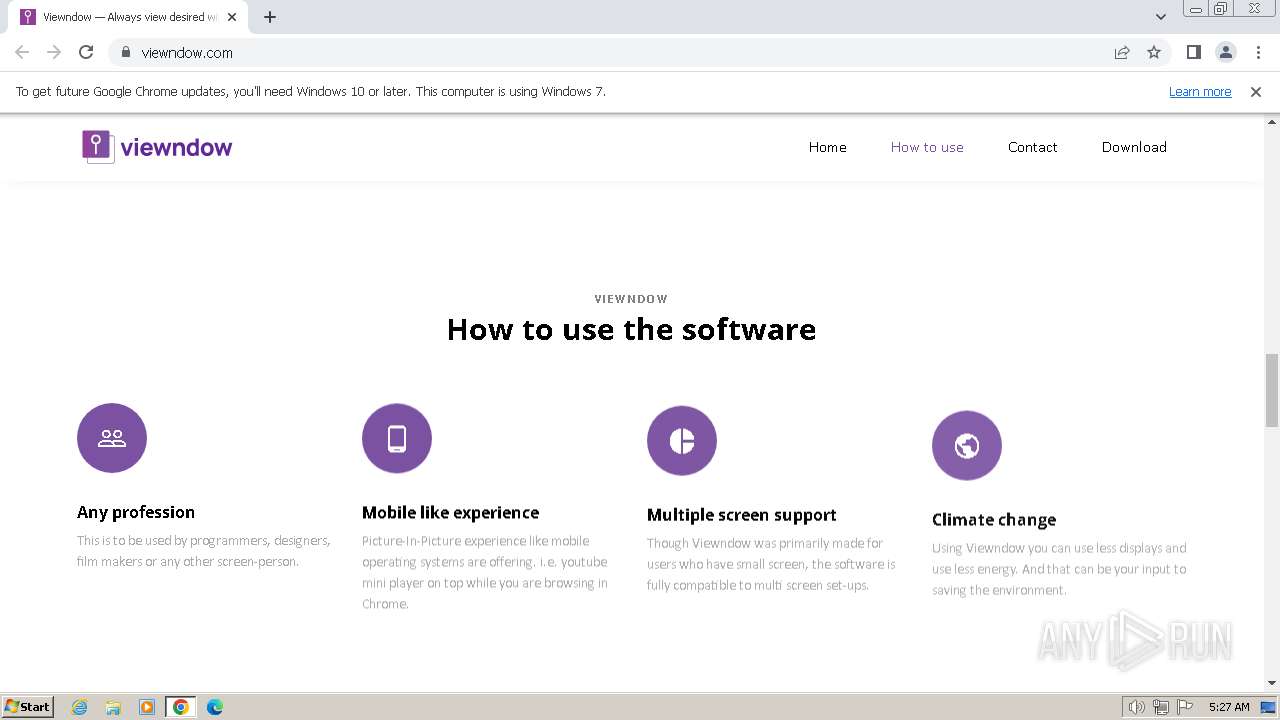Open File Explorer from the taskbar

[x=113, y=707]
